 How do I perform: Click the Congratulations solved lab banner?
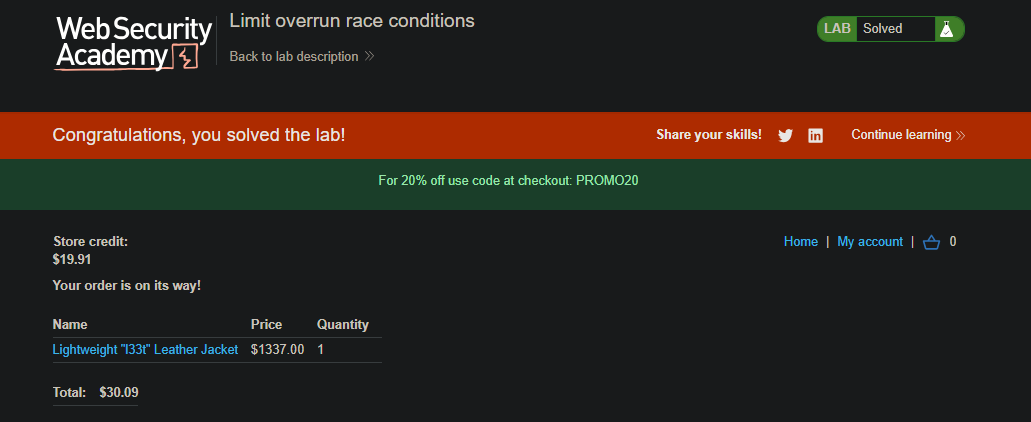[516, 135]
